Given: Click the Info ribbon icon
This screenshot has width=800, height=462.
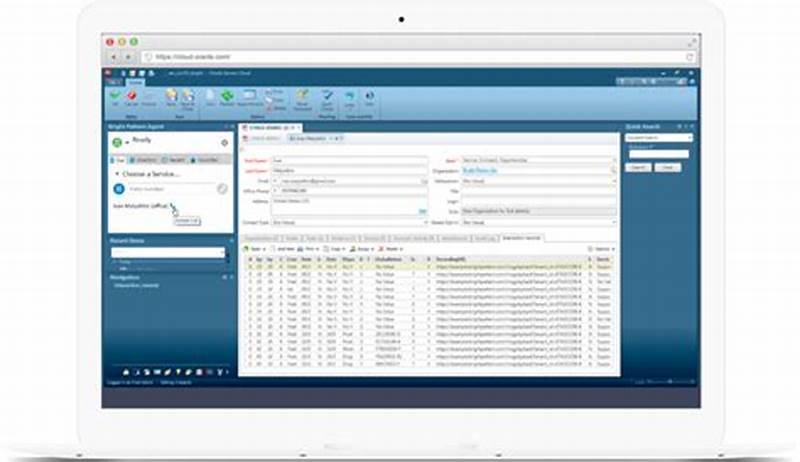Looking at the screenshot, I should (369, 95).
